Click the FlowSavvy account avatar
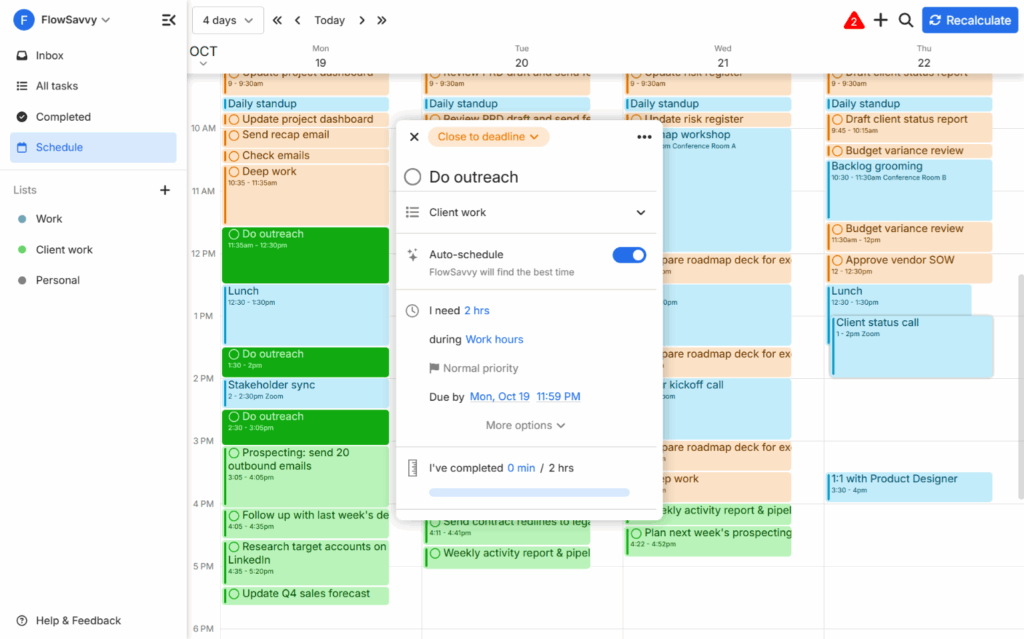The image size is (1024, 639). [x=24, y=20]
